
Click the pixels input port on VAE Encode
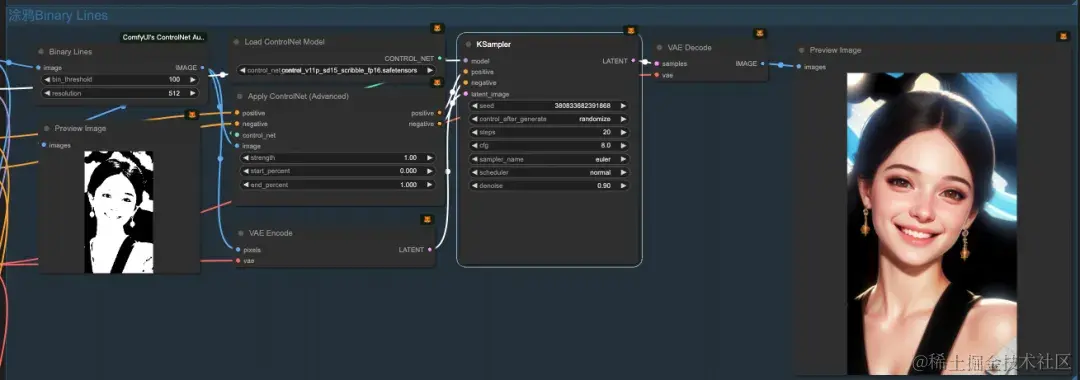(238, 249)
